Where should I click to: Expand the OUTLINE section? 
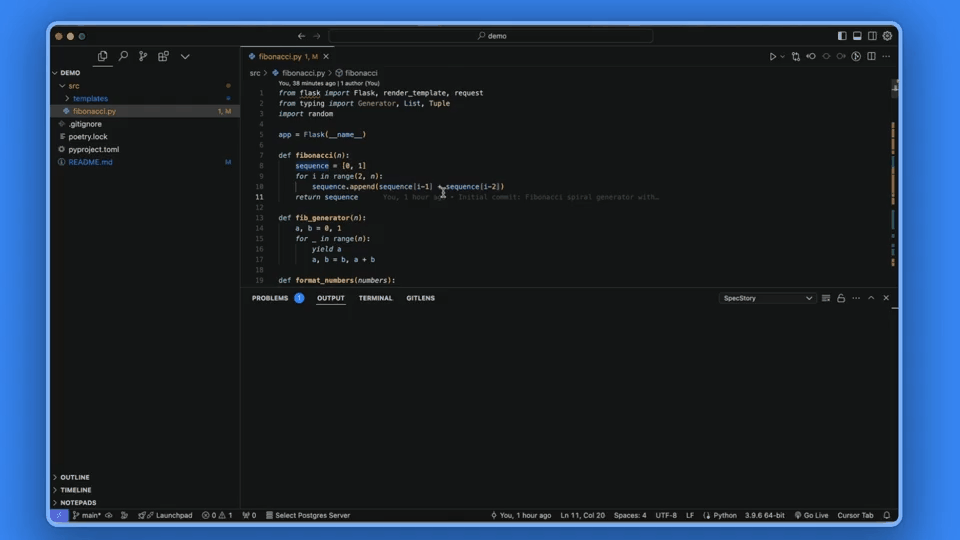[75, 477]
